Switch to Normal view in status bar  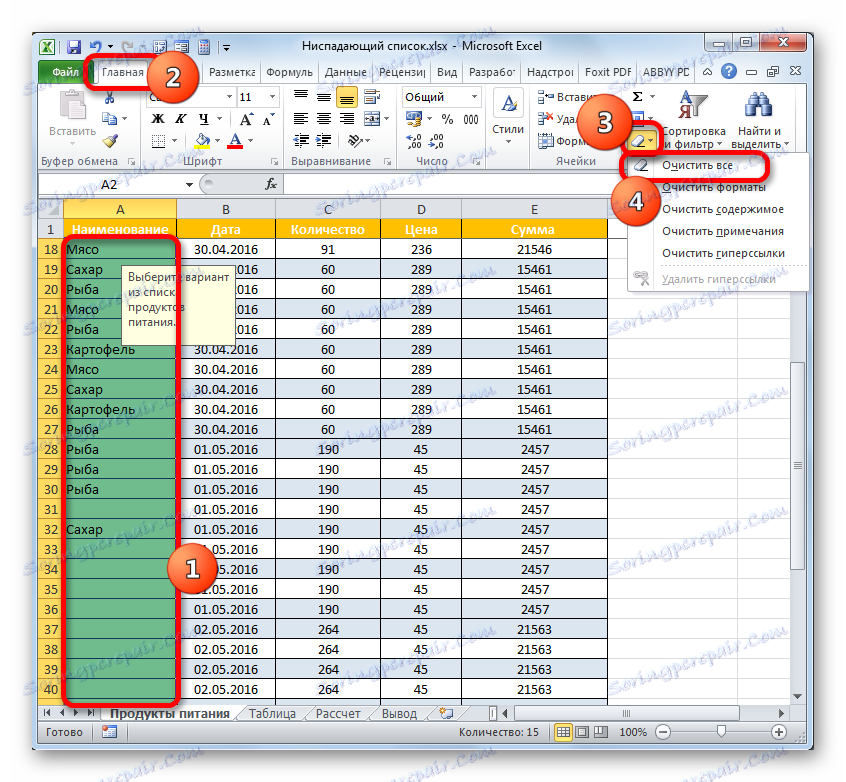563,732
